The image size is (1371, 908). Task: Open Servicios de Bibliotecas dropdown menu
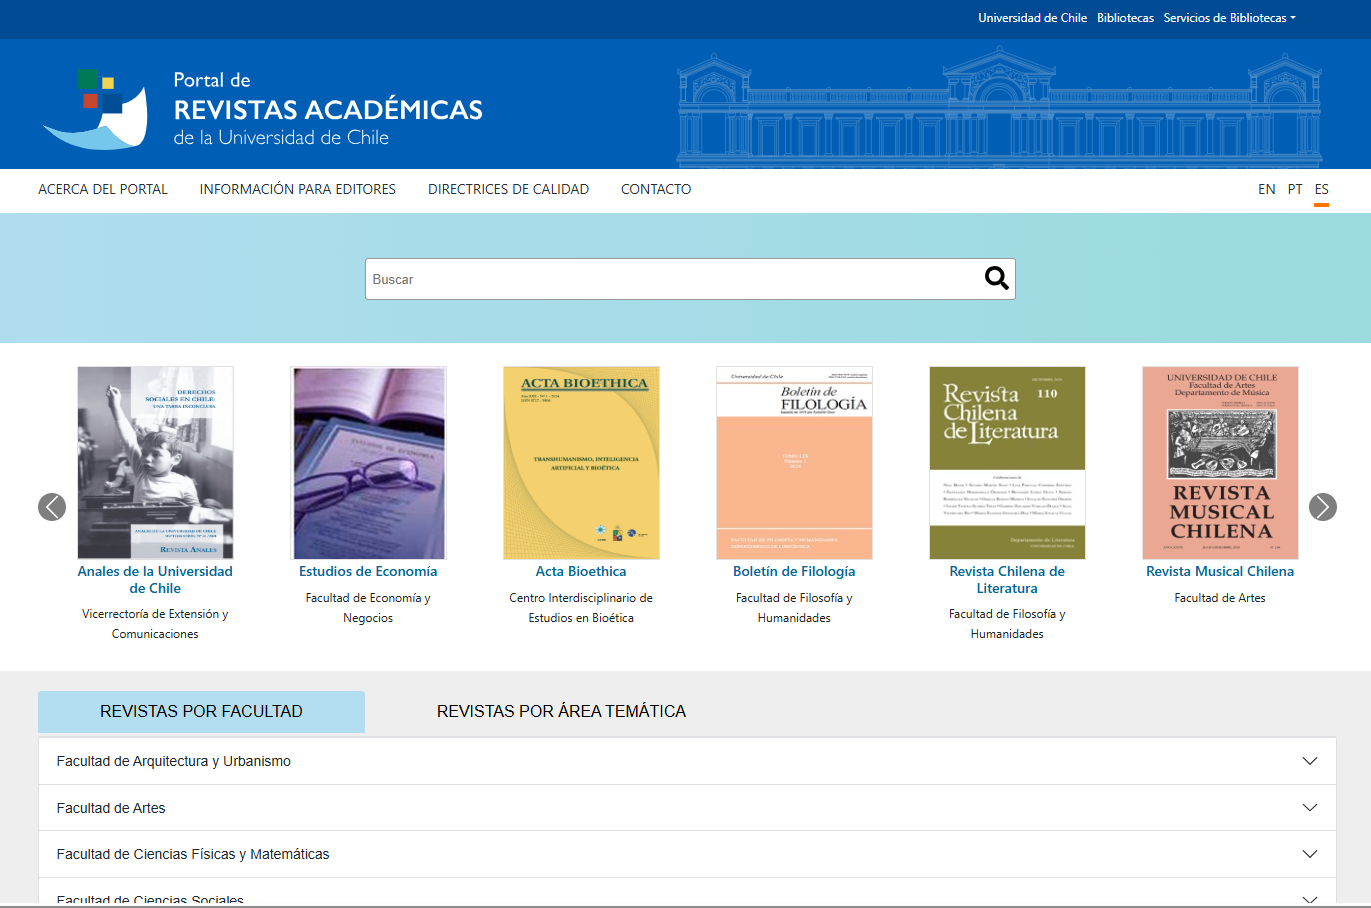pos(1229,18)
